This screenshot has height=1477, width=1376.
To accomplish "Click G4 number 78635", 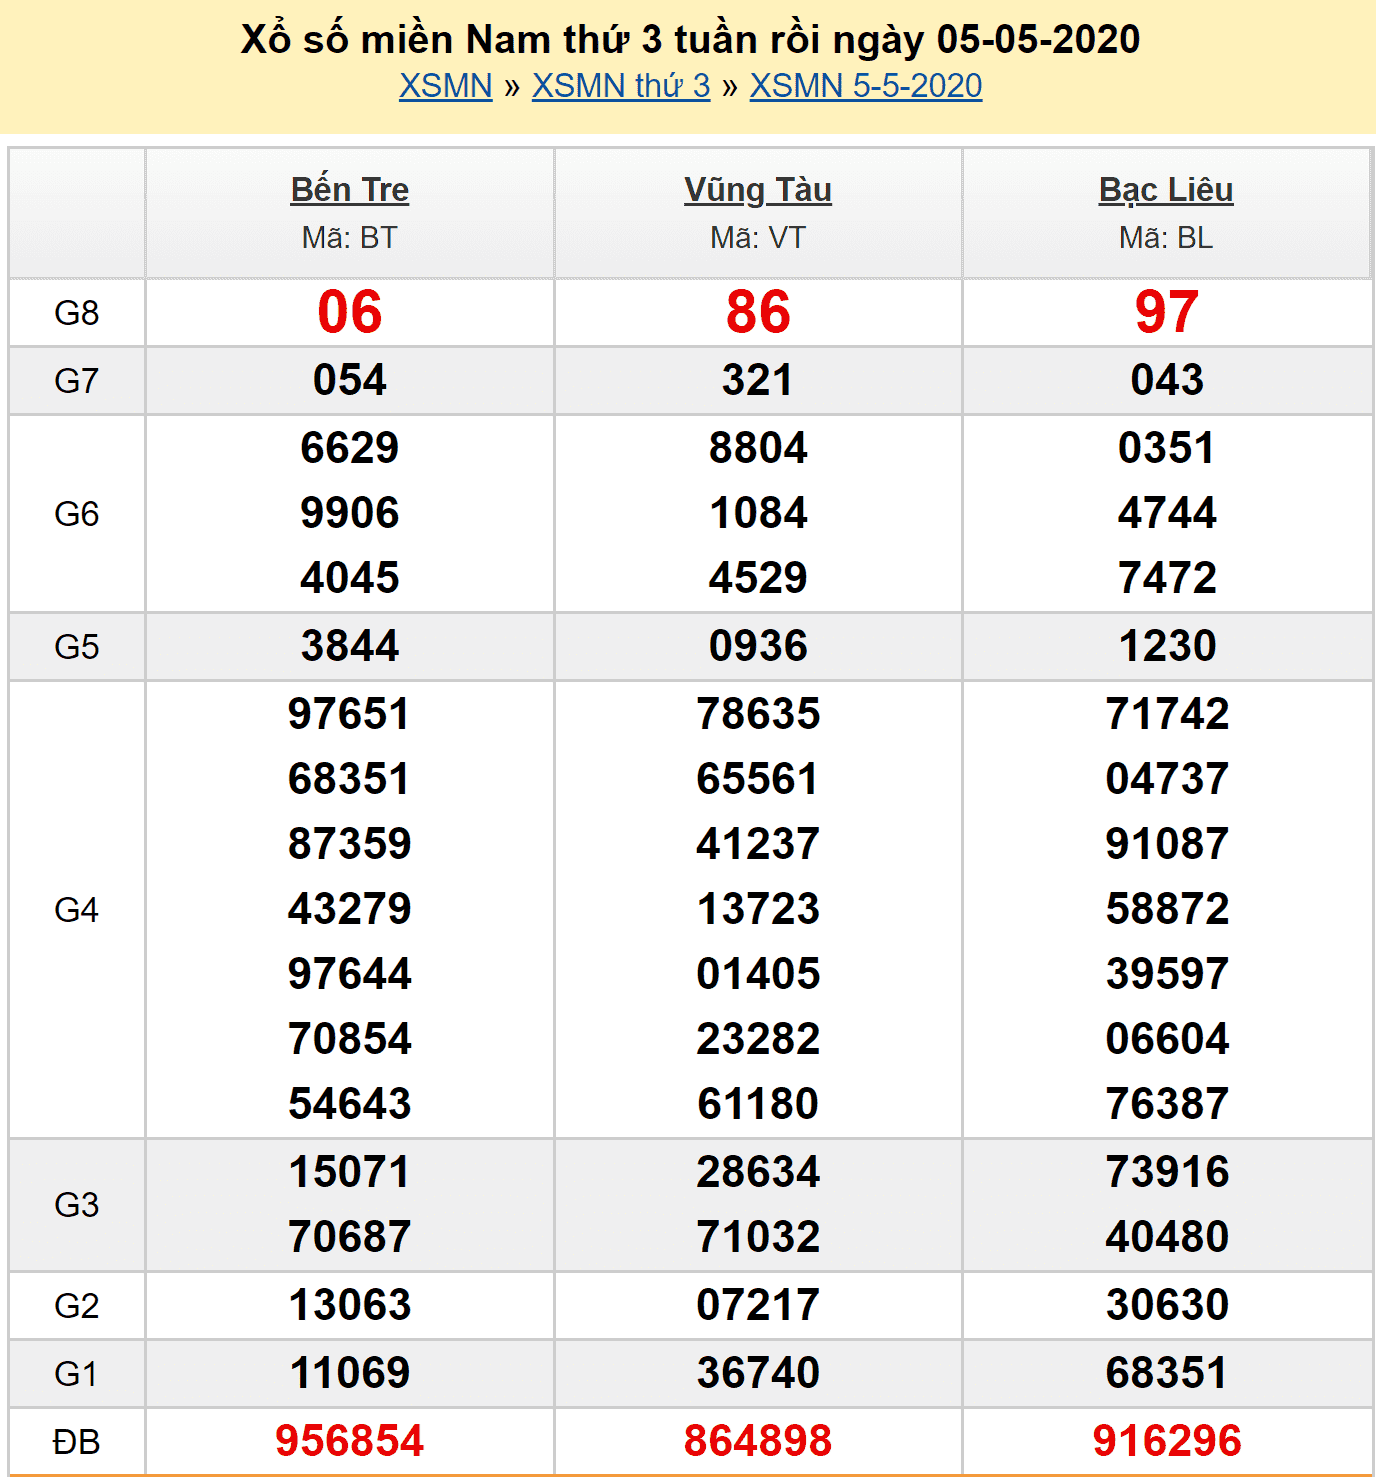I will point(758,714).
